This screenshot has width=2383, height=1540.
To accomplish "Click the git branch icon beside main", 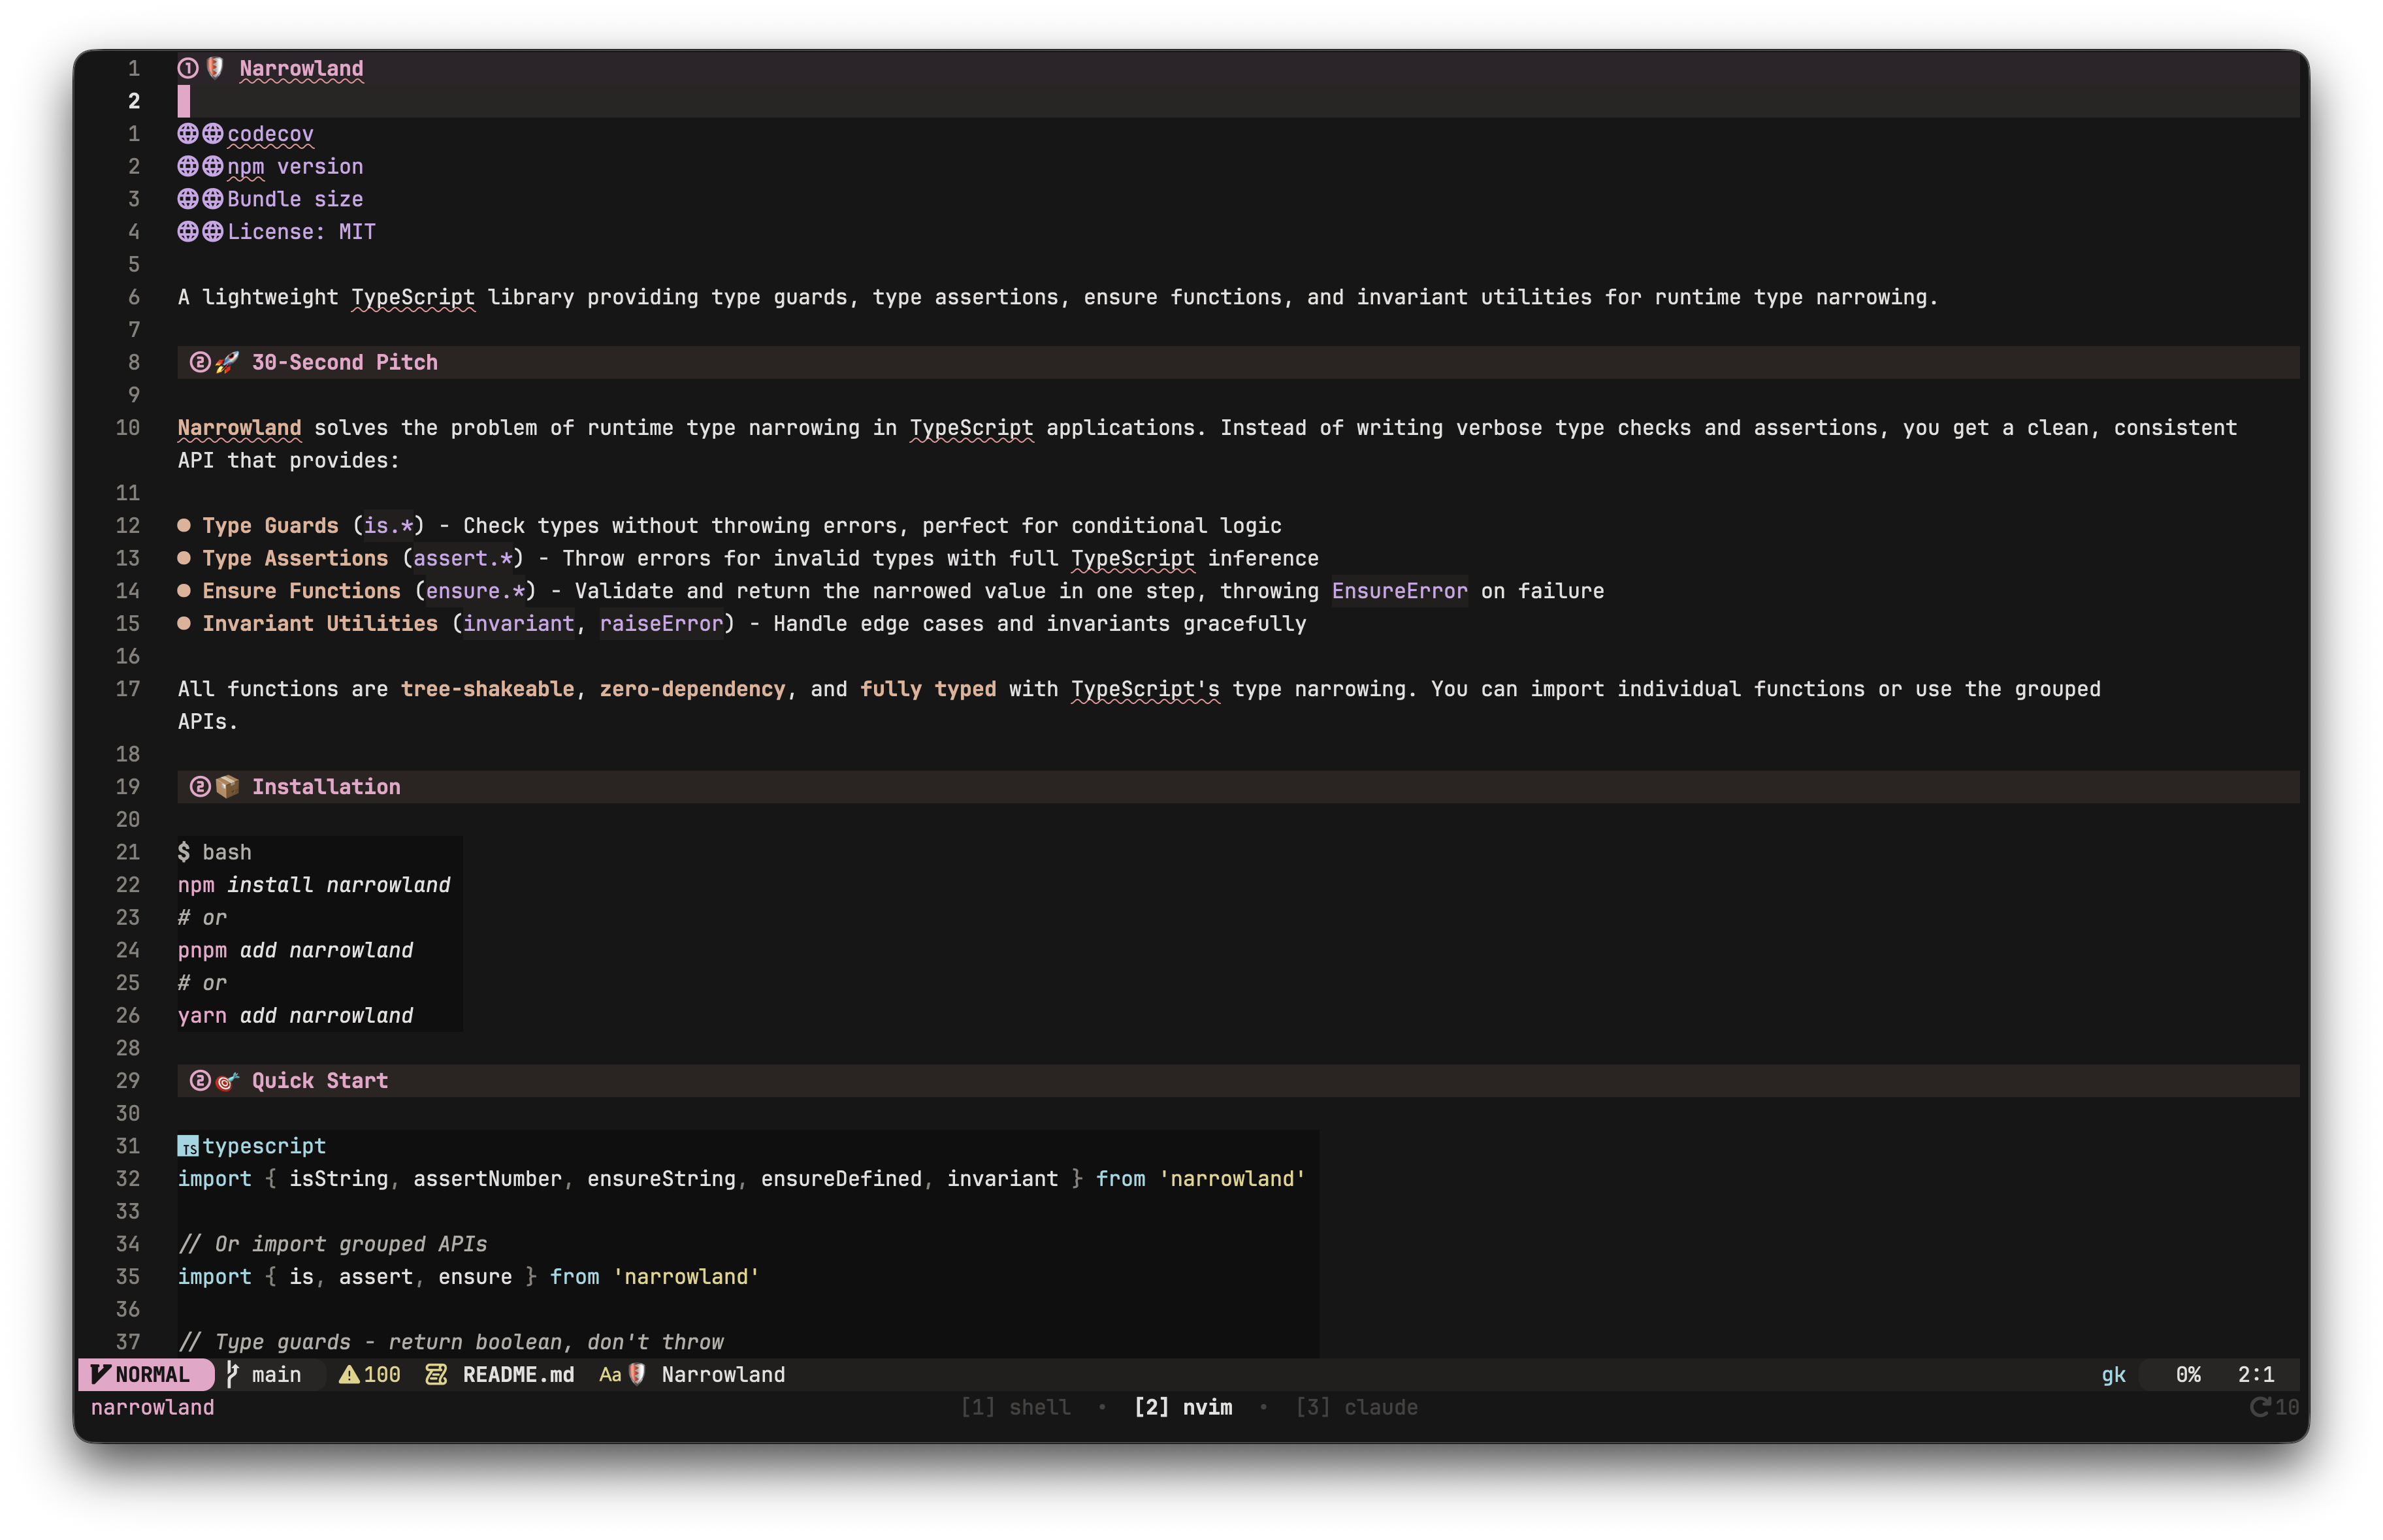I will [x=232, y=1374].
